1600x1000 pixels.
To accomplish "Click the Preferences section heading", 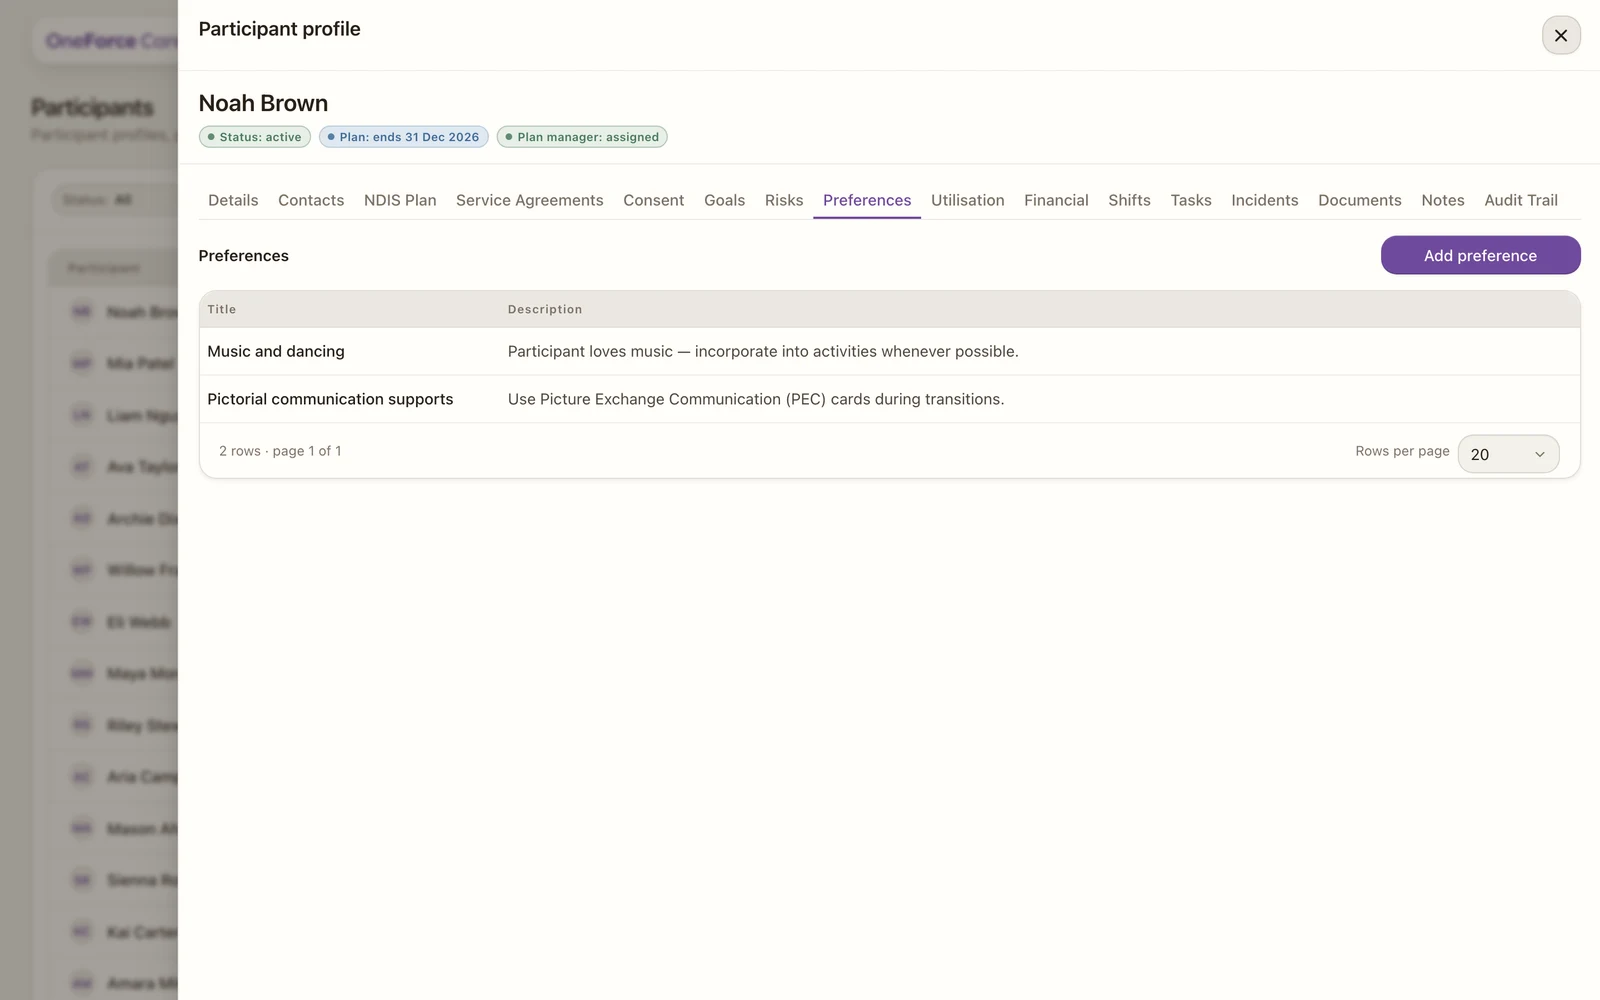I will [243, 256].
